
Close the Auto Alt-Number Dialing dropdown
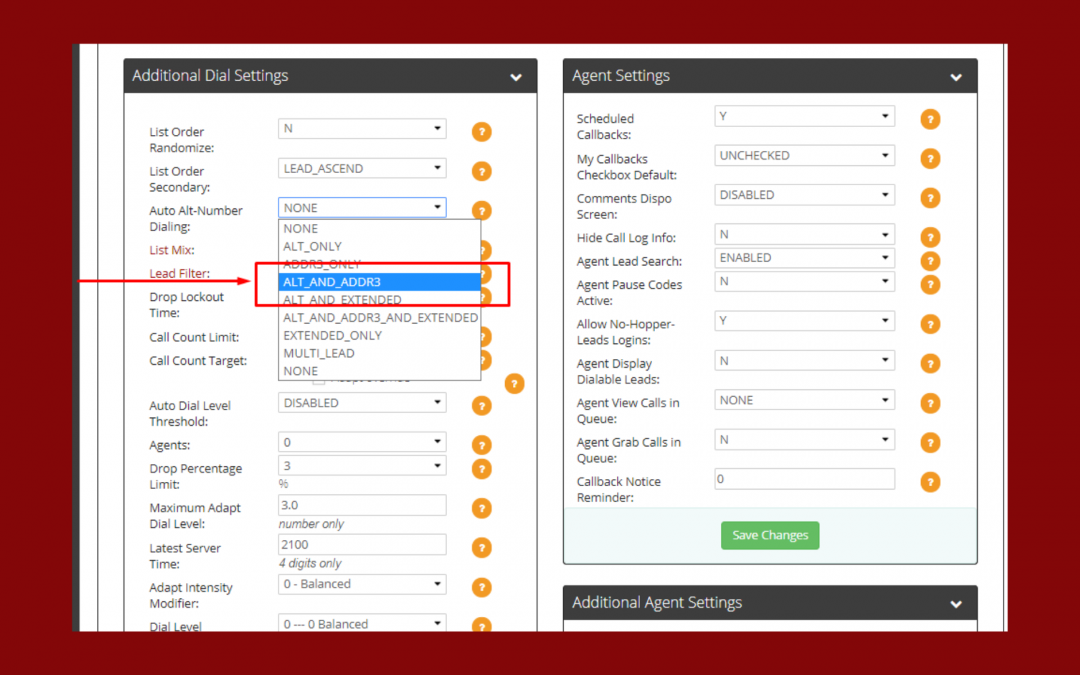[x=362, y=207]
